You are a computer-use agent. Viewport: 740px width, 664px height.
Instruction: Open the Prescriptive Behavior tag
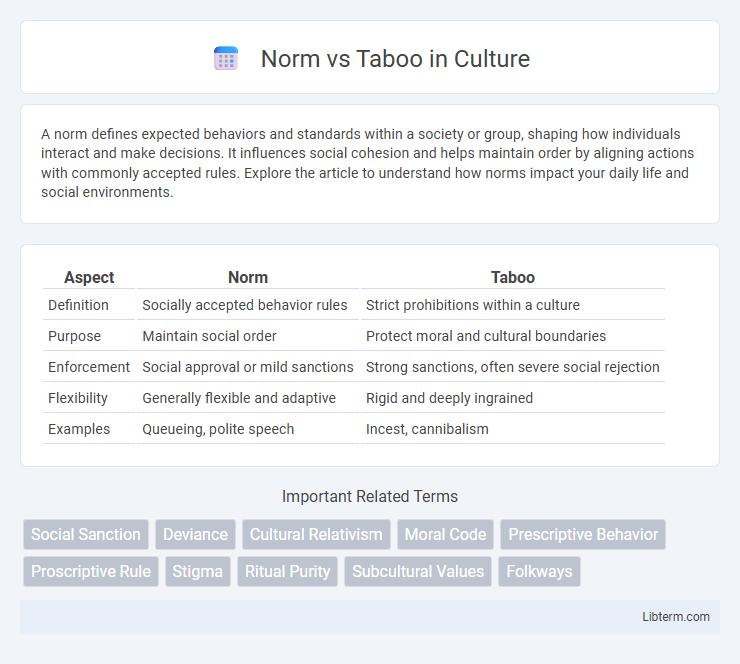click(583, 534)
